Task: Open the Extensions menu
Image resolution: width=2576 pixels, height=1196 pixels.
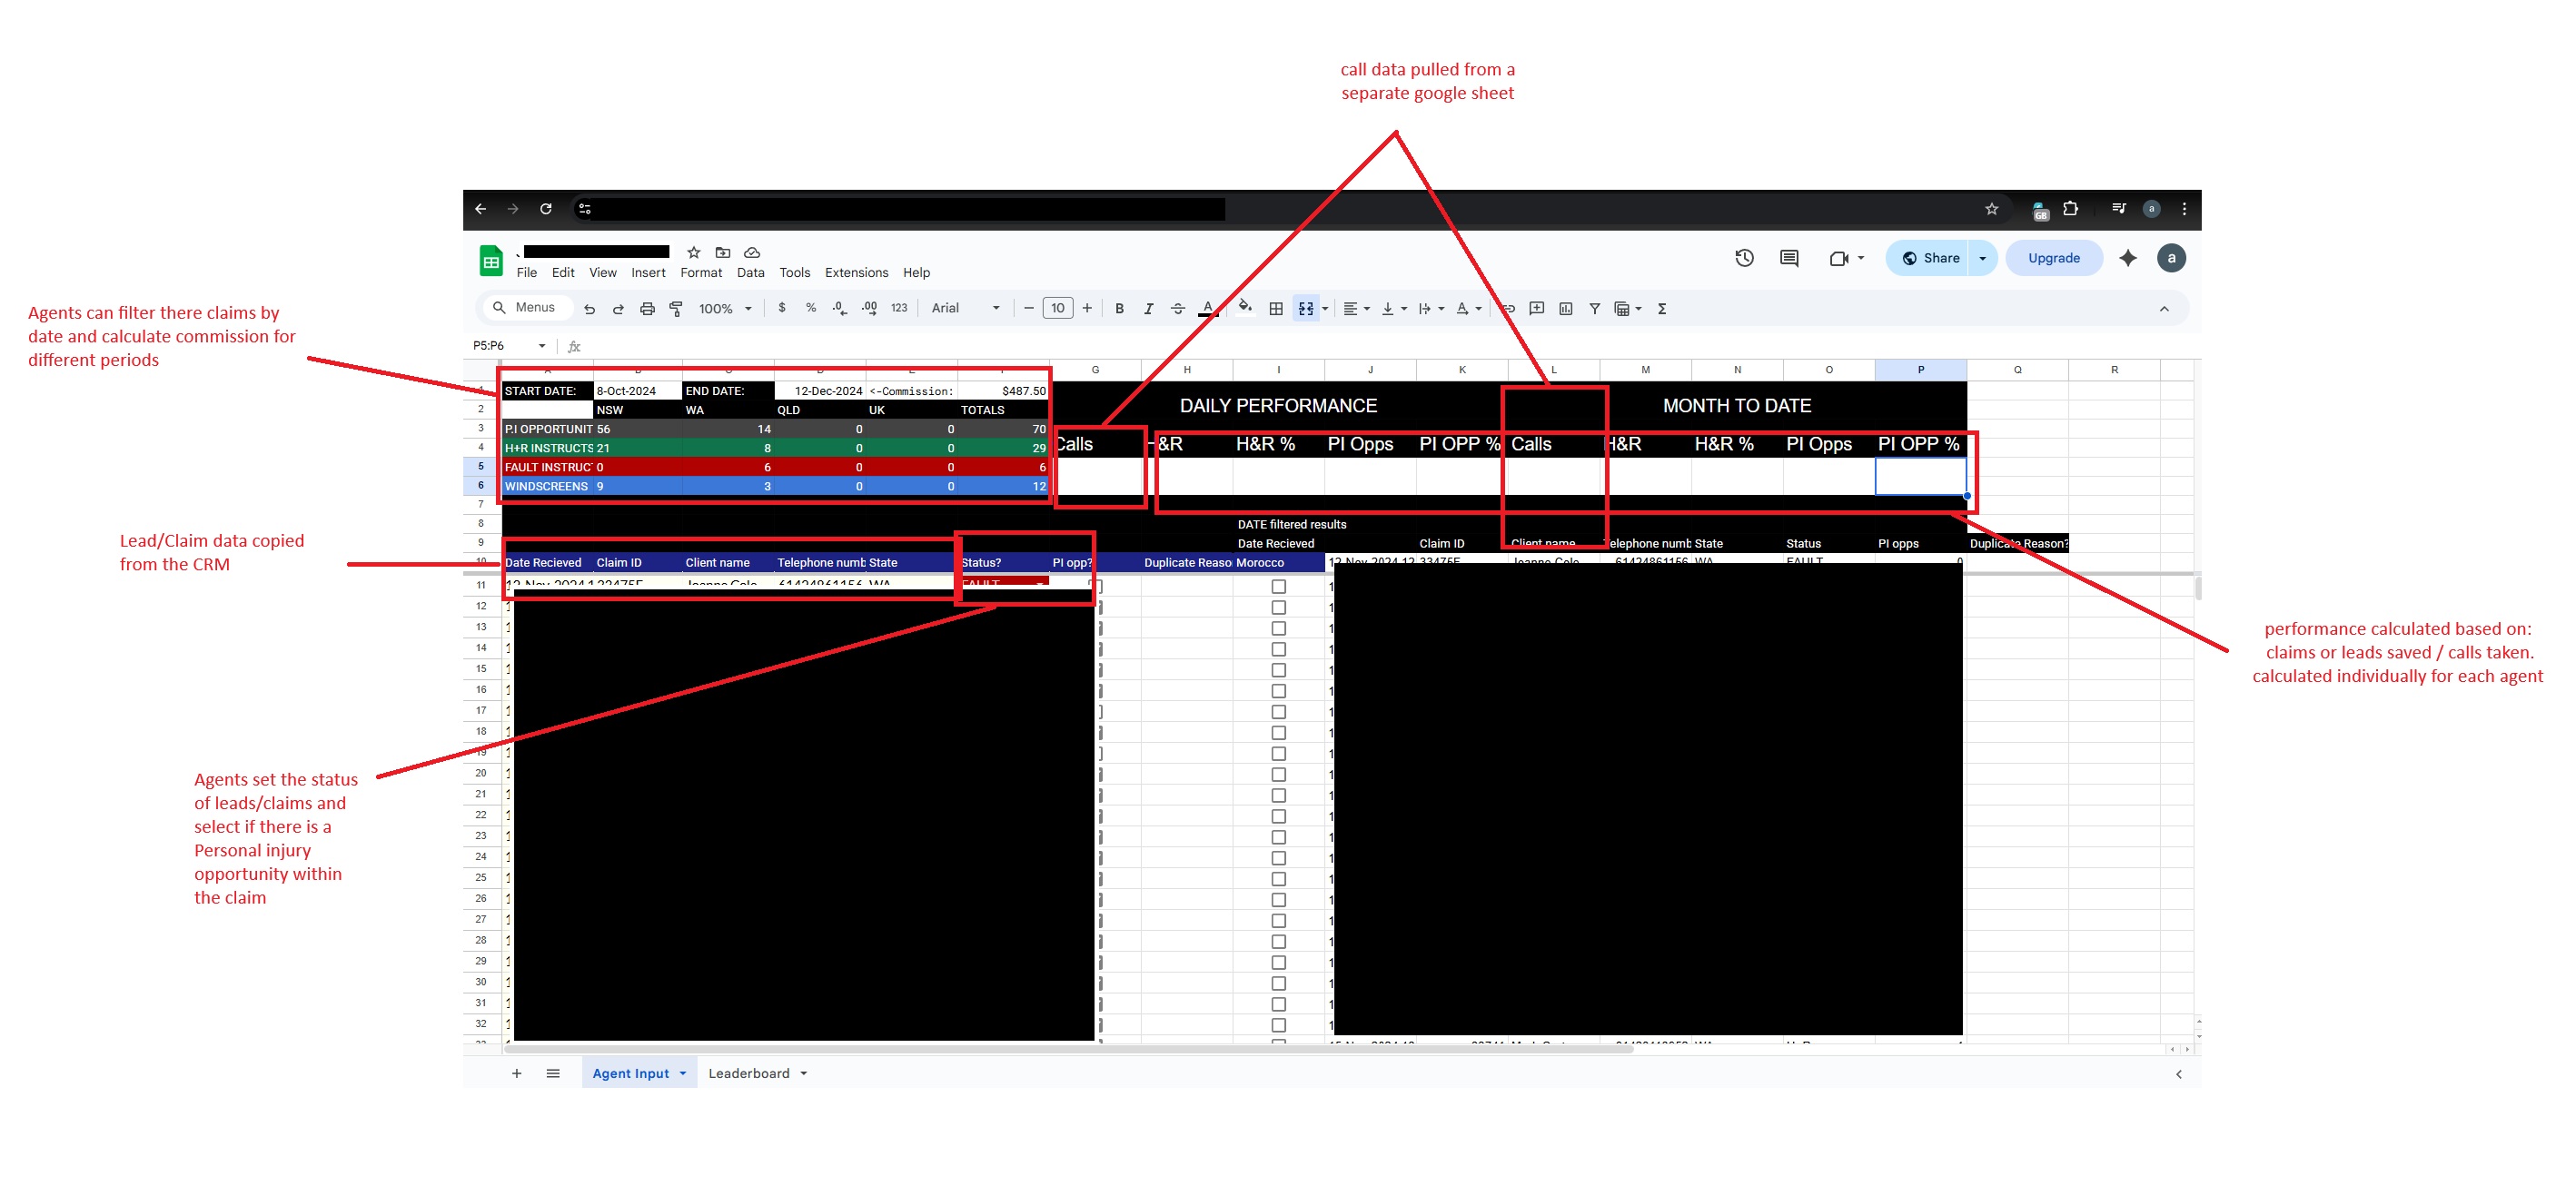Action: coord(855,273)
